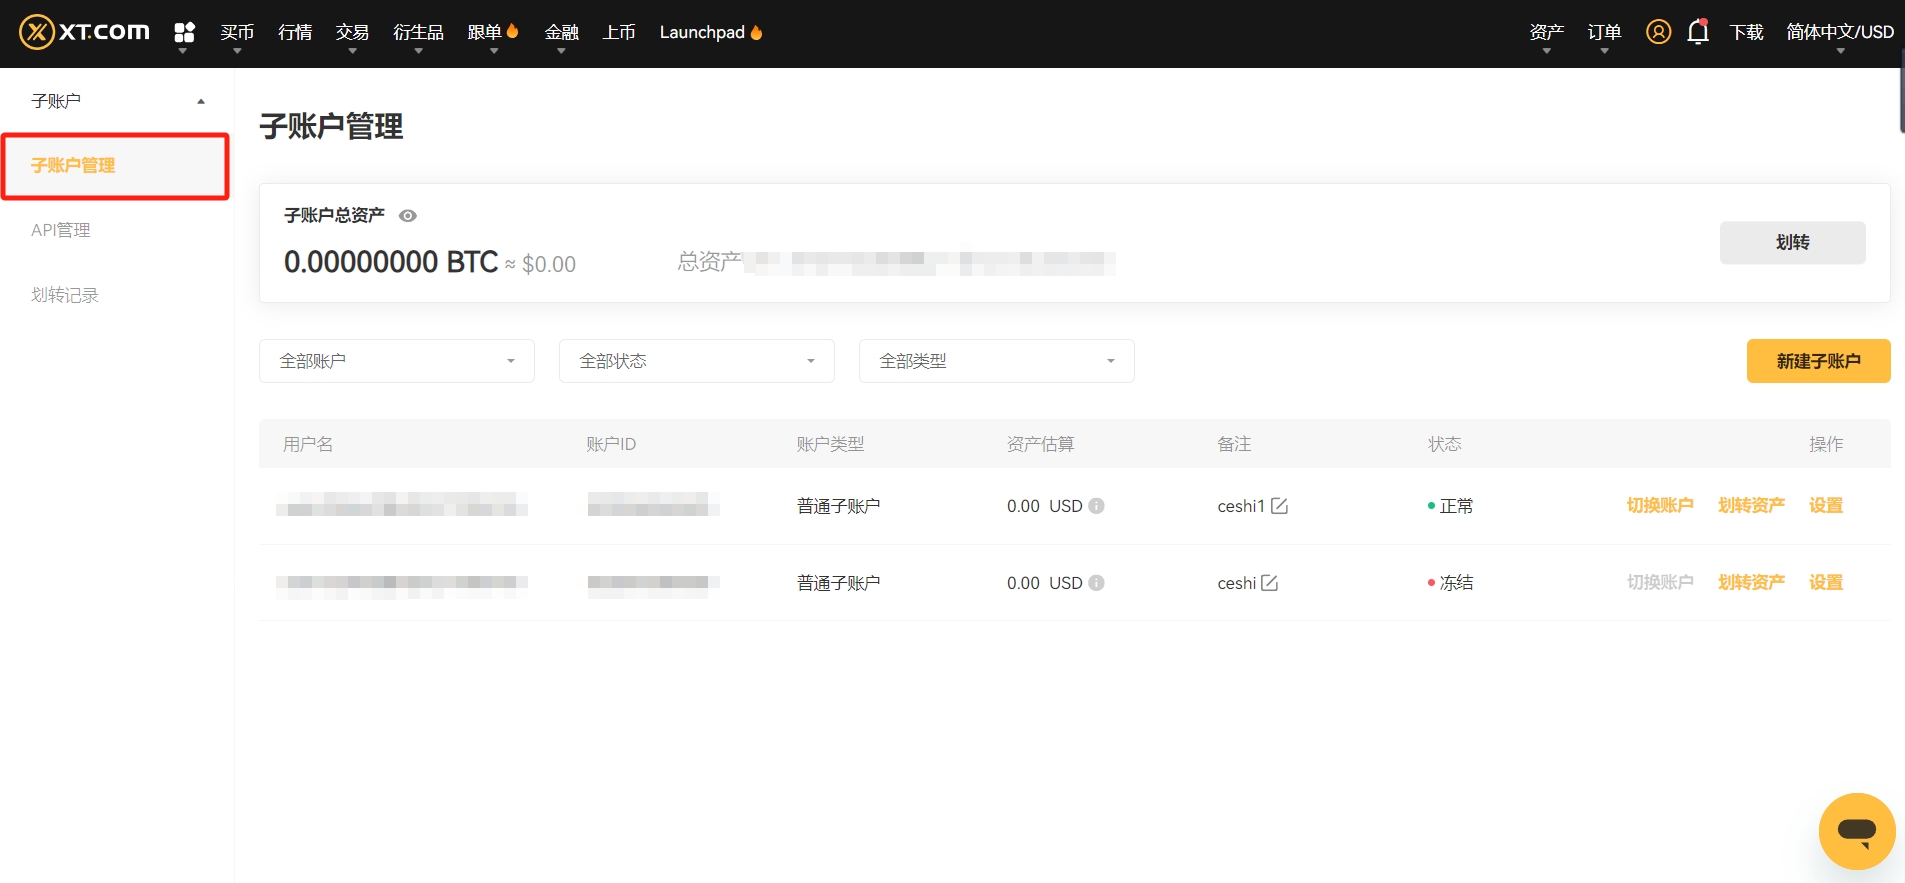Show asset info for ceshi1 row

pyautogui.click(x=1096, y=506)
